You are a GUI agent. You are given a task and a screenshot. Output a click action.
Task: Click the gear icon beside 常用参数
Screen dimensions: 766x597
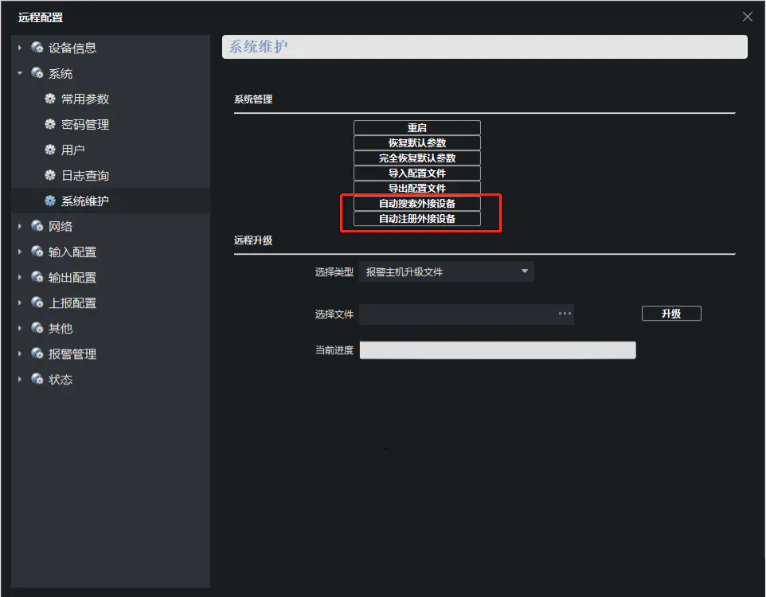click(50, 99)
